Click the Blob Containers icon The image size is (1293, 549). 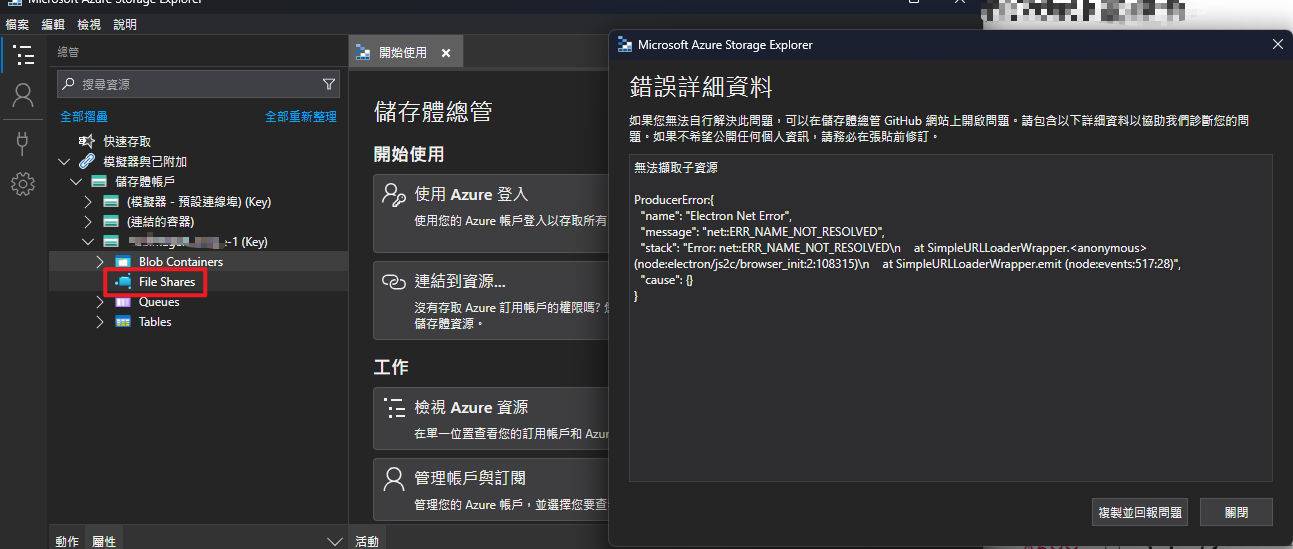[123, 262]
